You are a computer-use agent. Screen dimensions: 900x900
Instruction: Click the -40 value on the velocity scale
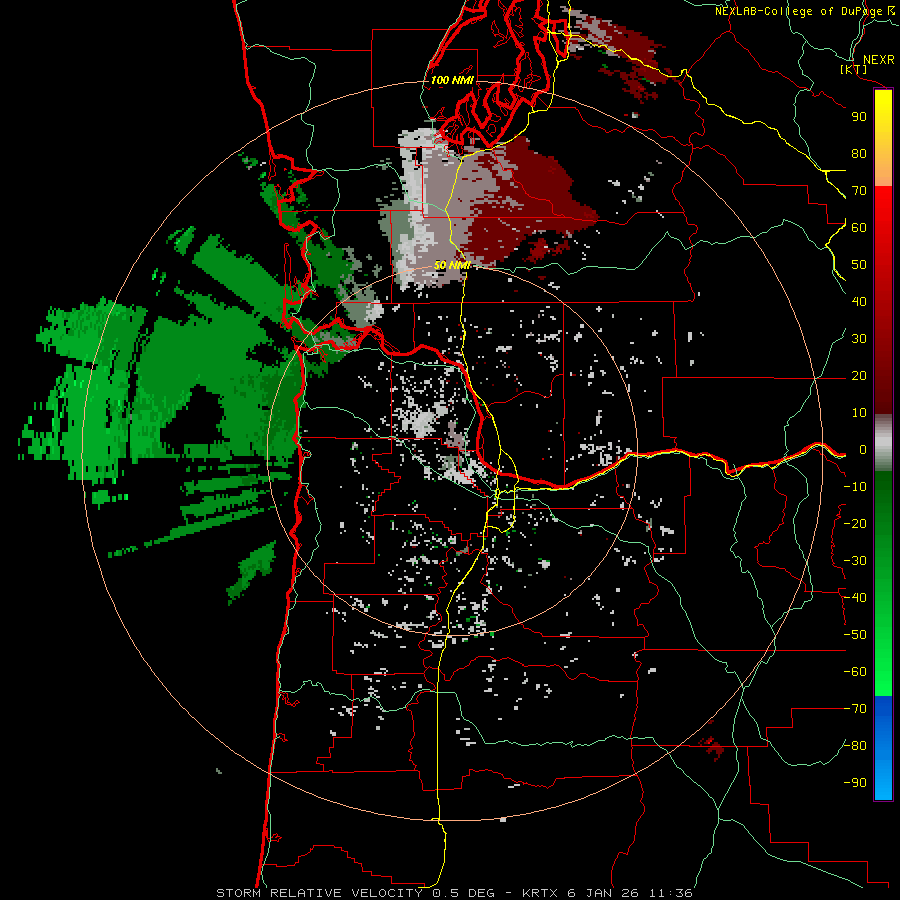pos(855,598)
